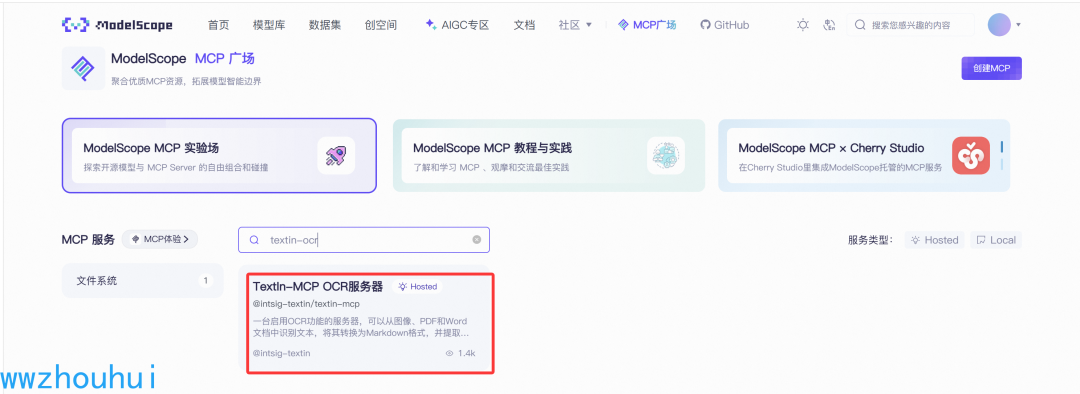The width and height of the screenshot is (1080, 394).
Task: Click the 1.4k view count eye icon
Action: 449,353
